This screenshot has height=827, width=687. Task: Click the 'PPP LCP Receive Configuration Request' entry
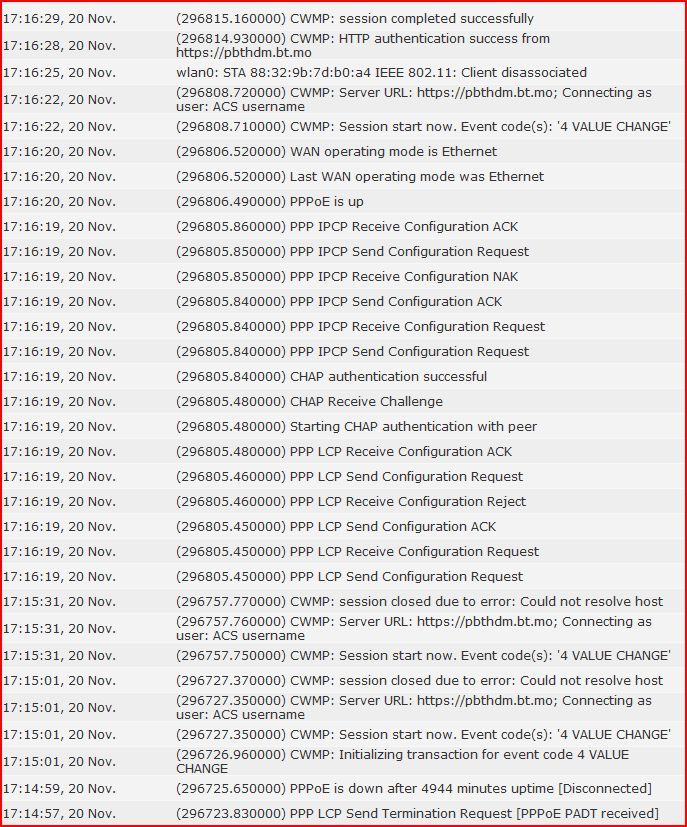tap(343, 551)
